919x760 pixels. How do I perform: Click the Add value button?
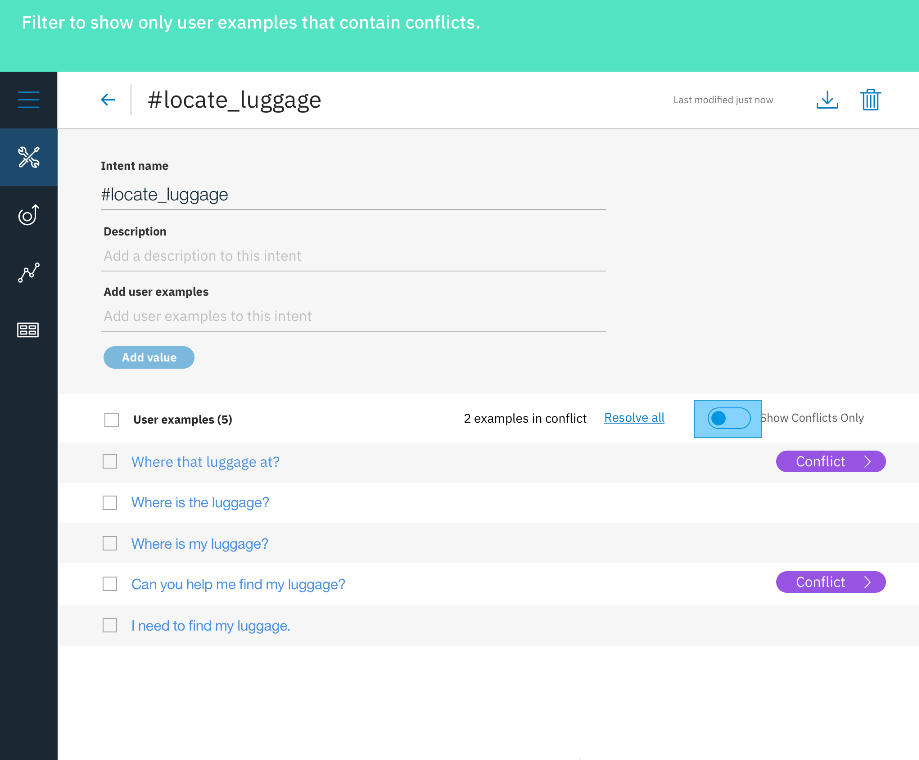[149, 357]
